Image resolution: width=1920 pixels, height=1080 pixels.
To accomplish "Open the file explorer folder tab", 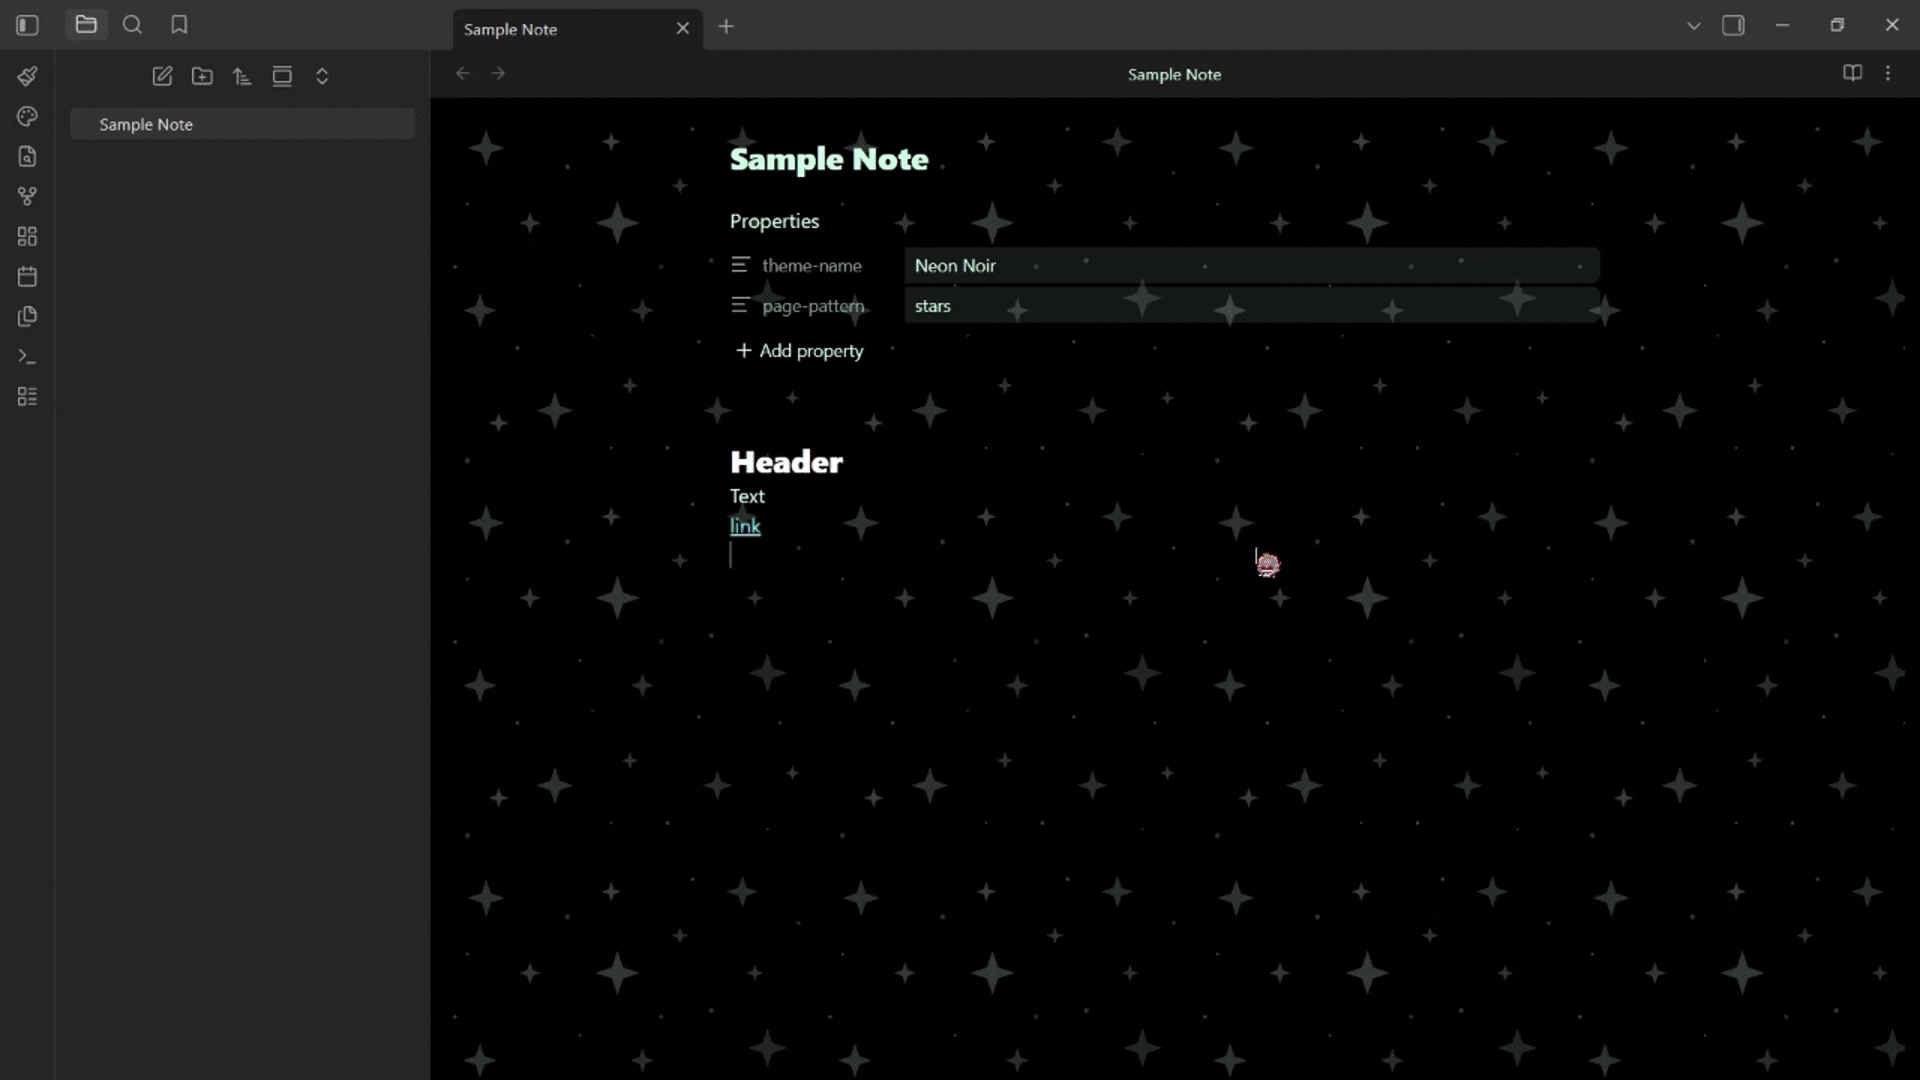I will pos(86,25).
